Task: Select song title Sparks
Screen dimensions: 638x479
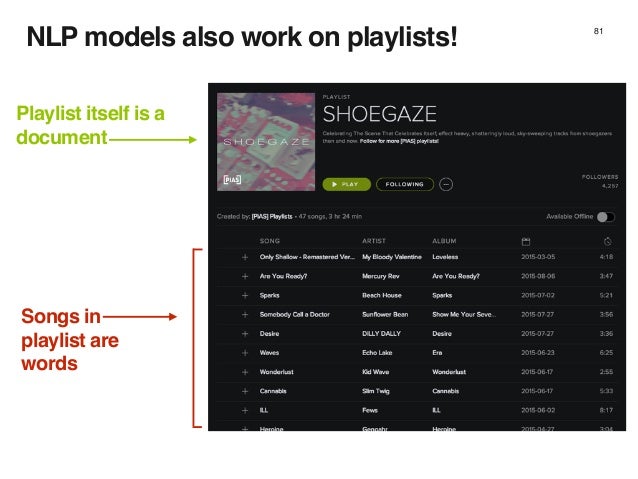Action: coord(269,295)
